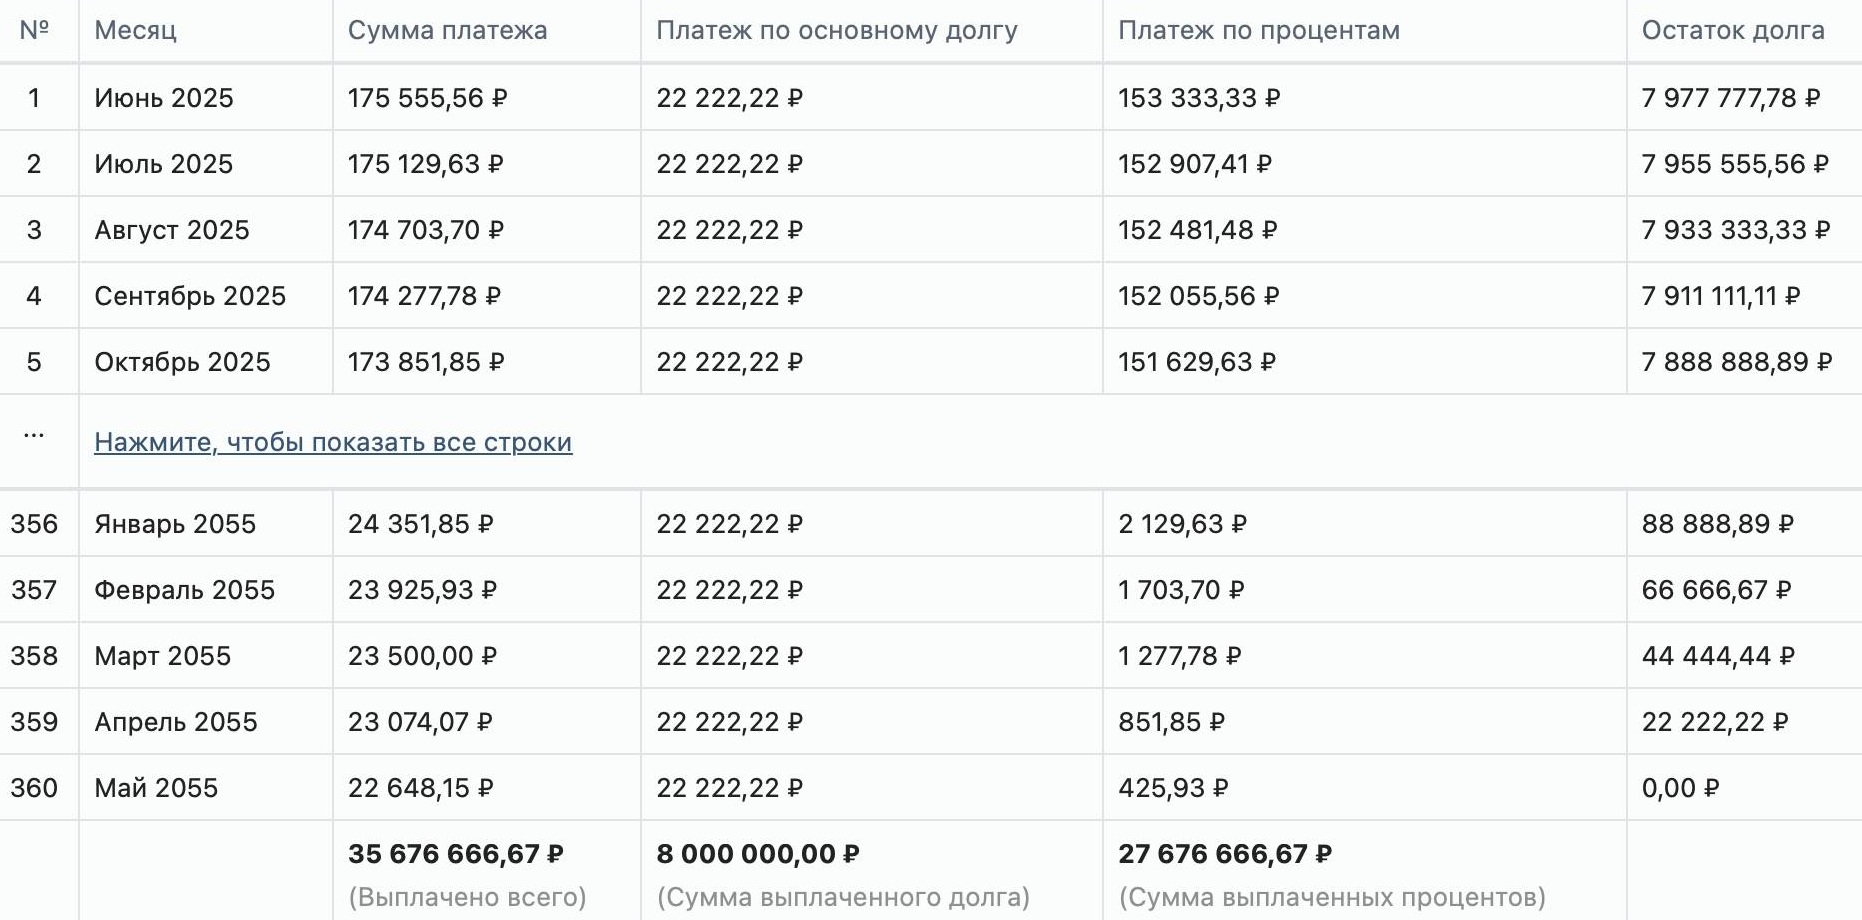Click the ellipsis in the collapsed row
Viewport: 1862px width, 920px height.
pyautogui.click(x=34, y=436)
